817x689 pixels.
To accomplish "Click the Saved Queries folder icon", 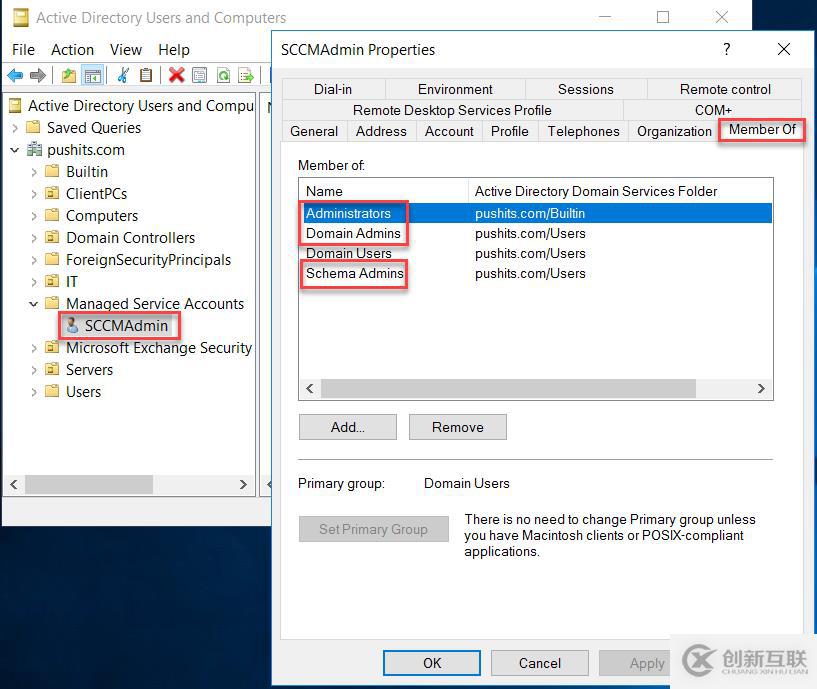I will (x=34, y=127).
